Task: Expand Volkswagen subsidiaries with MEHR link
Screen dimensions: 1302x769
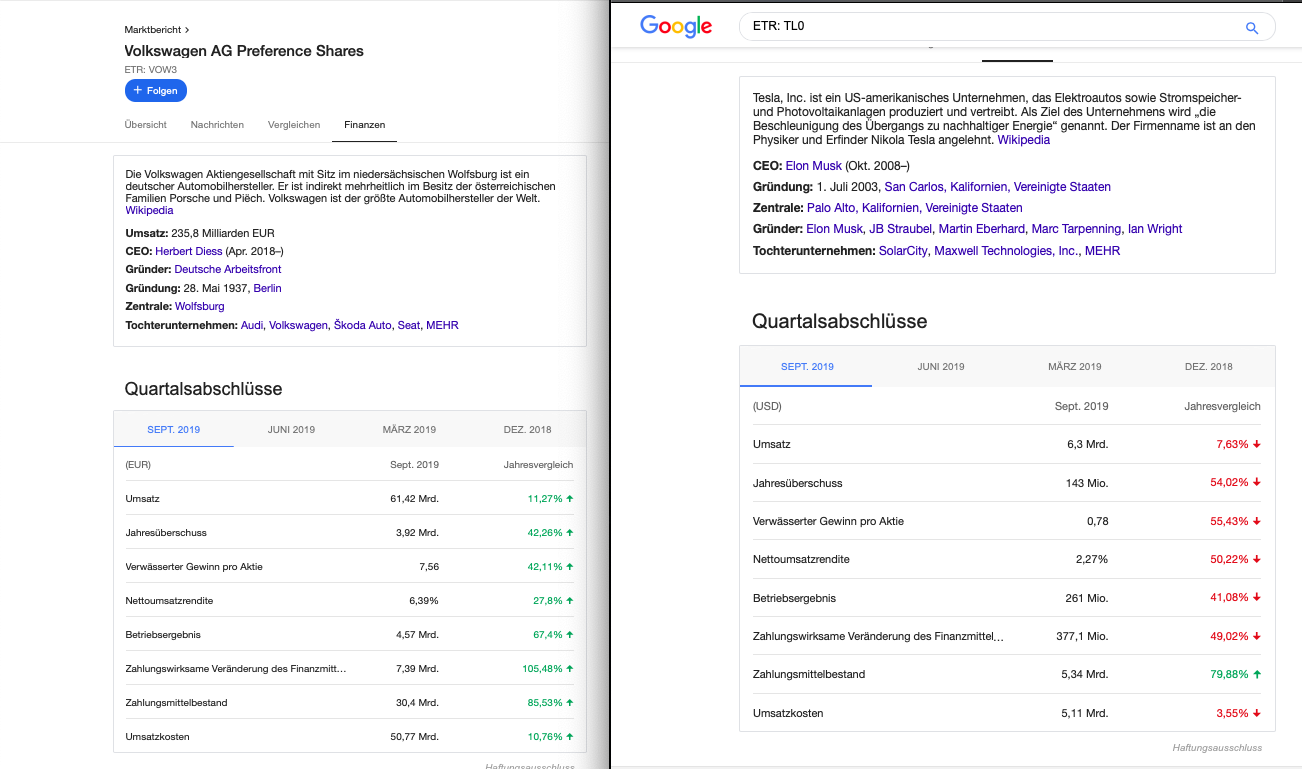Action: (x=442, y=326)
